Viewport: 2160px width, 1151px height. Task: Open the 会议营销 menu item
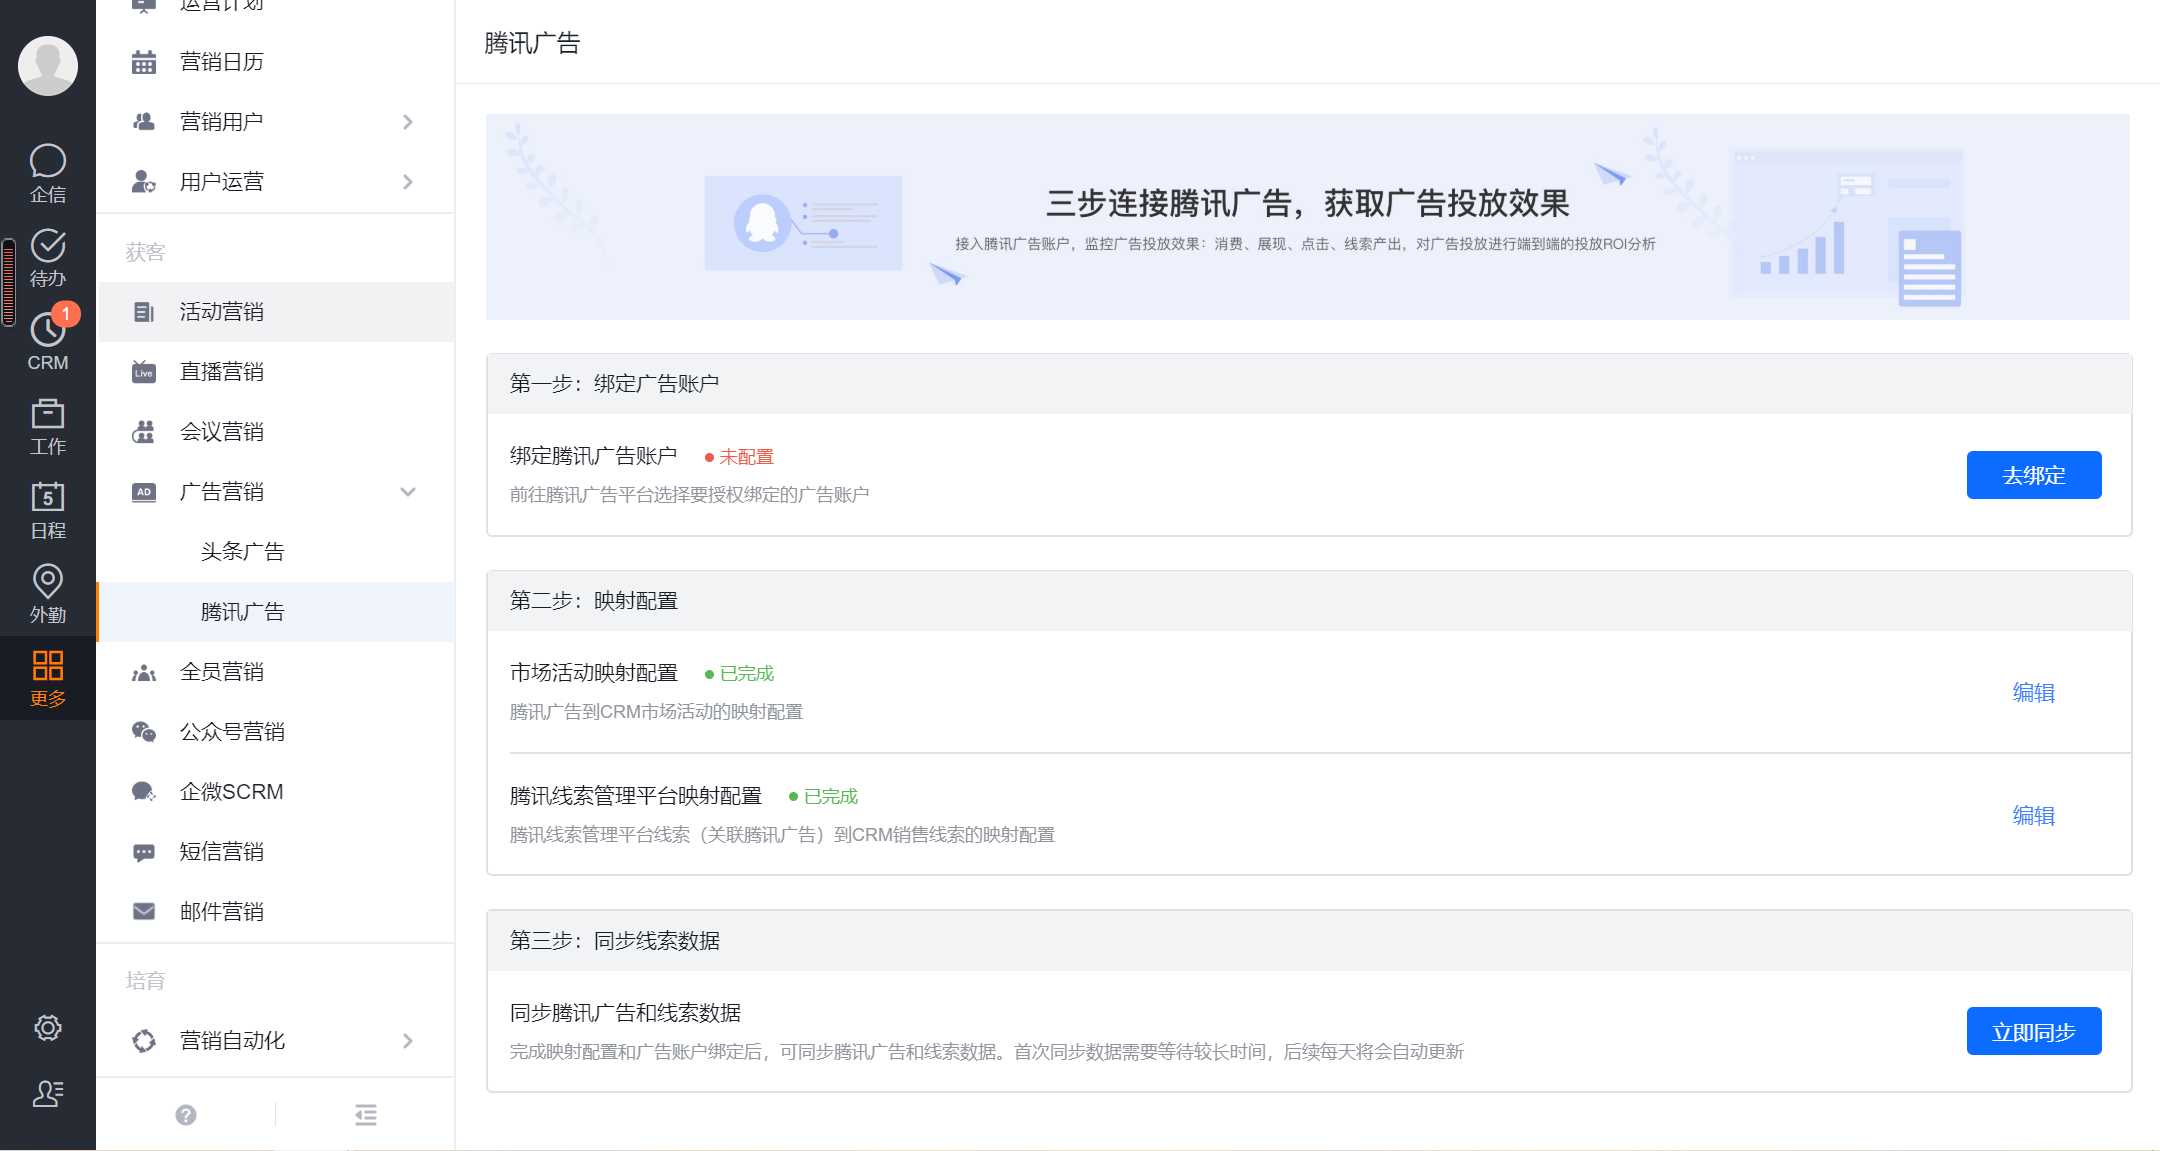pos(275,432)
